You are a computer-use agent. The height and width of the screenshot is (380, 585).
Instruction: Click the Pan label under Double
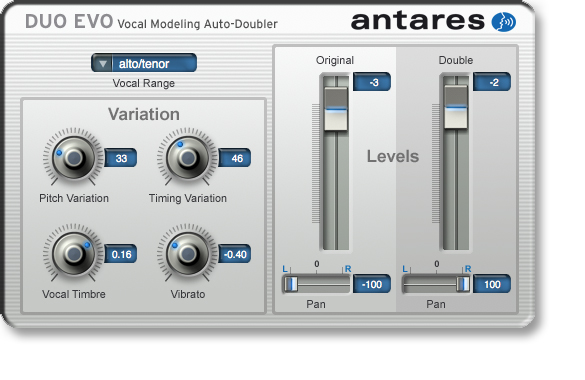[436, 304]
